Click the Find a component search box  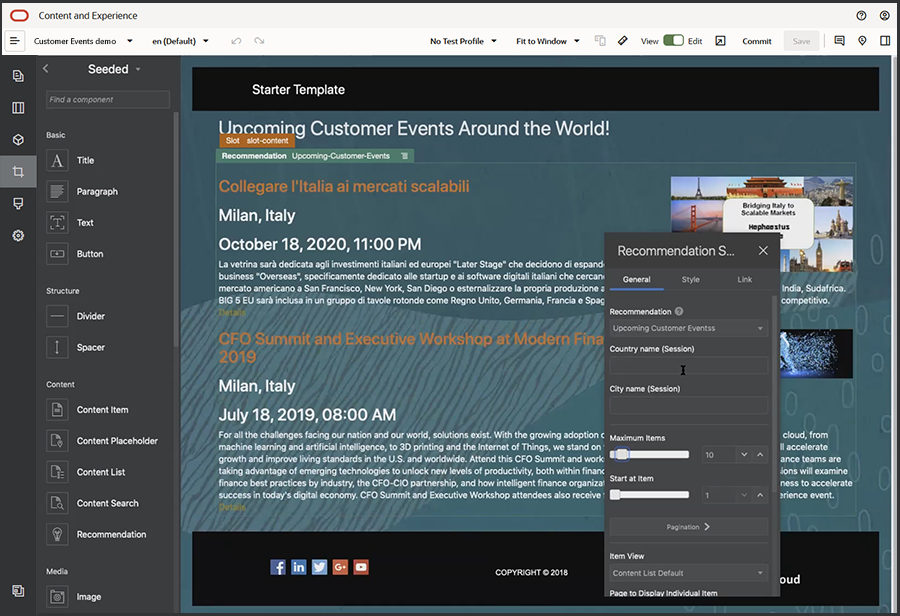[x=108, y=99]
